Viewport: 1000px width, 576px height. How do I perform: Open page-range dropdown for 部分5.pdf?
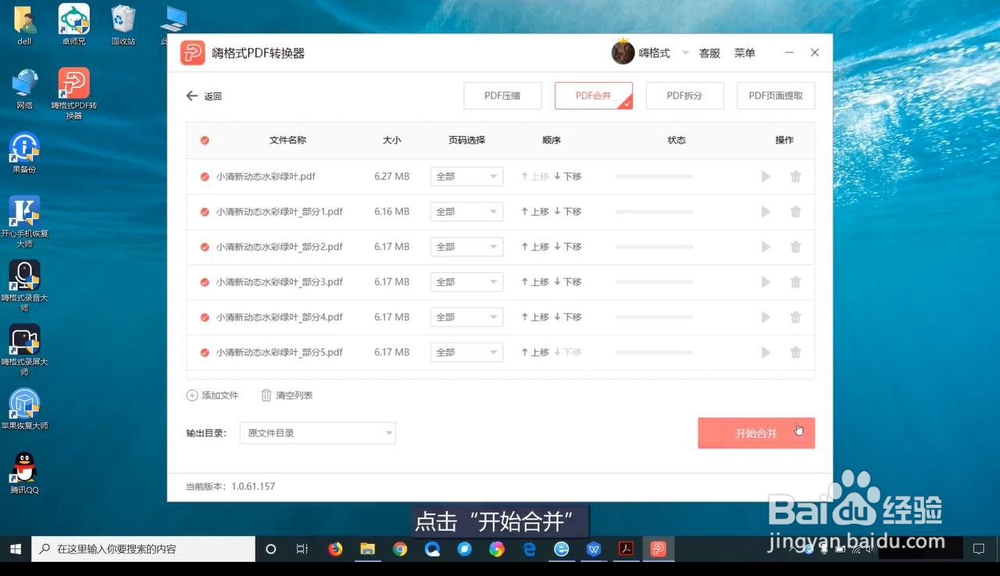click(x=466, y=352)
